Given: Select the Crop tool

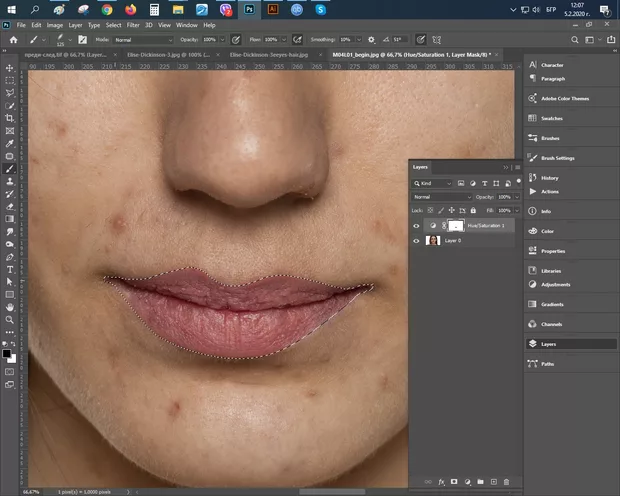Looking at the screenshot, I should point(9,118).
